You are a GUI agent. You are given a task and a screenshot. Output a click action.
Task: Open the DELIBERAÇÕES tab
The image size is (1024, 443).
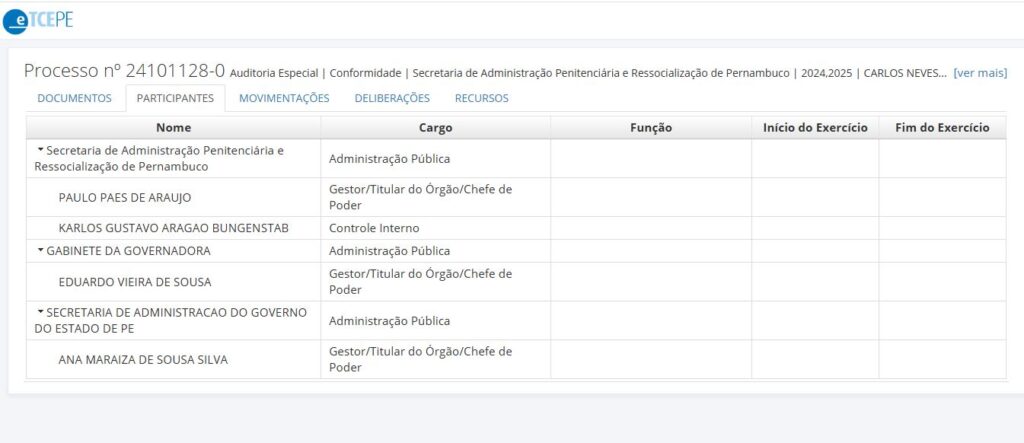(x=392, y=99)
